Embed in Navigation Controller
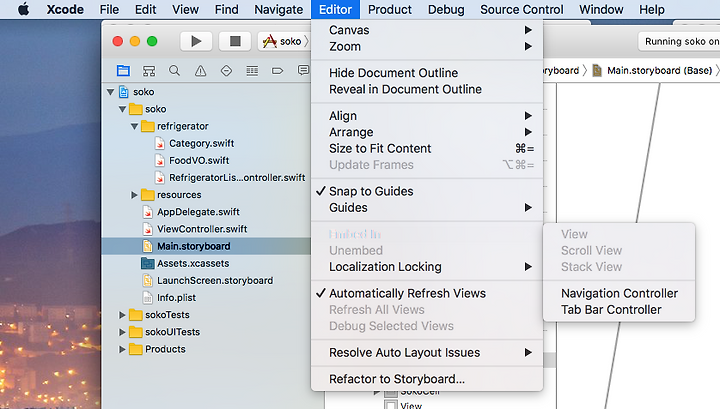 click(x=619, y=293)
